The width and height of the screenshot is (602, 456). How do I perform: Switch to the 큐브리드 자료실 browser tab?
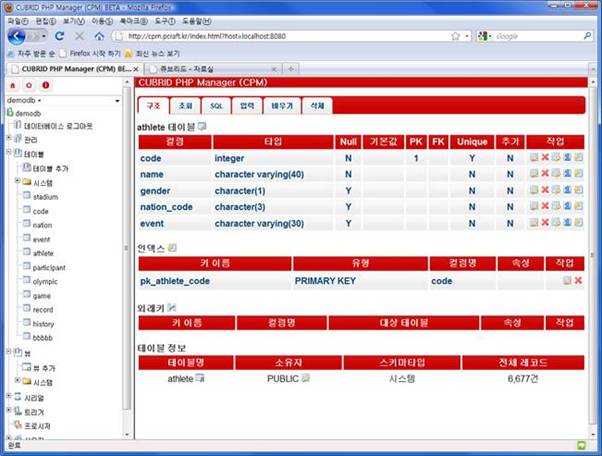pos(212,69)
